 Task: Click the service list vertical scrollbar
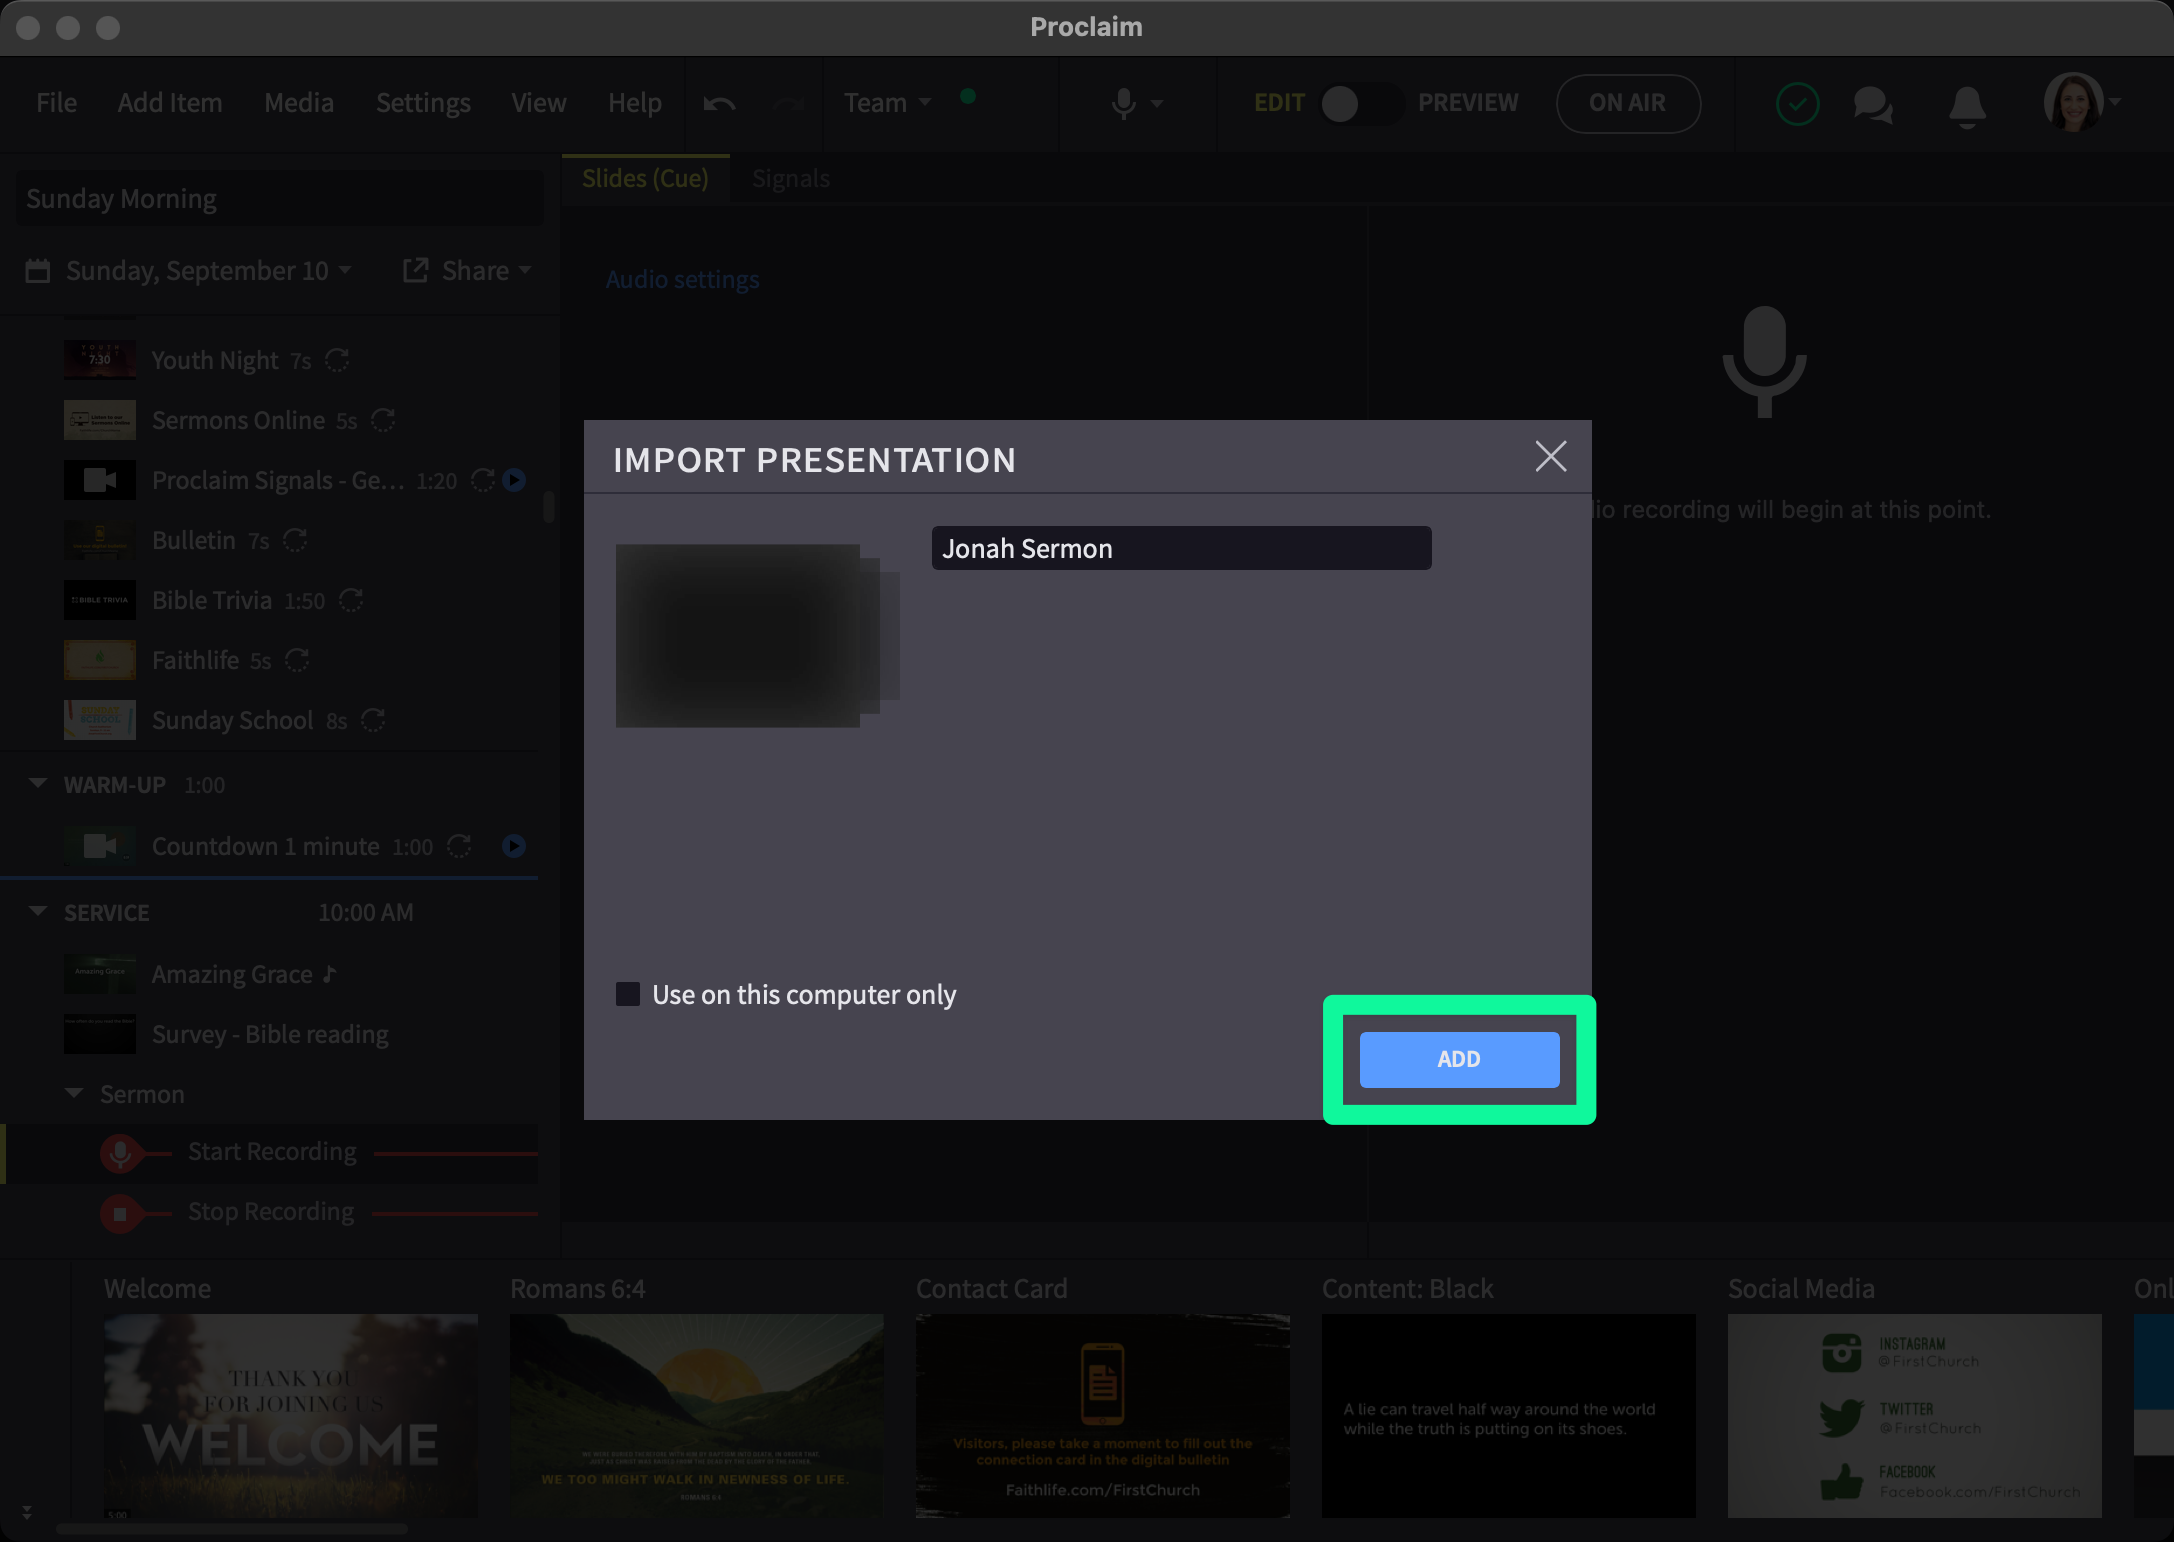pyautogui.click(x=548, y=506)
